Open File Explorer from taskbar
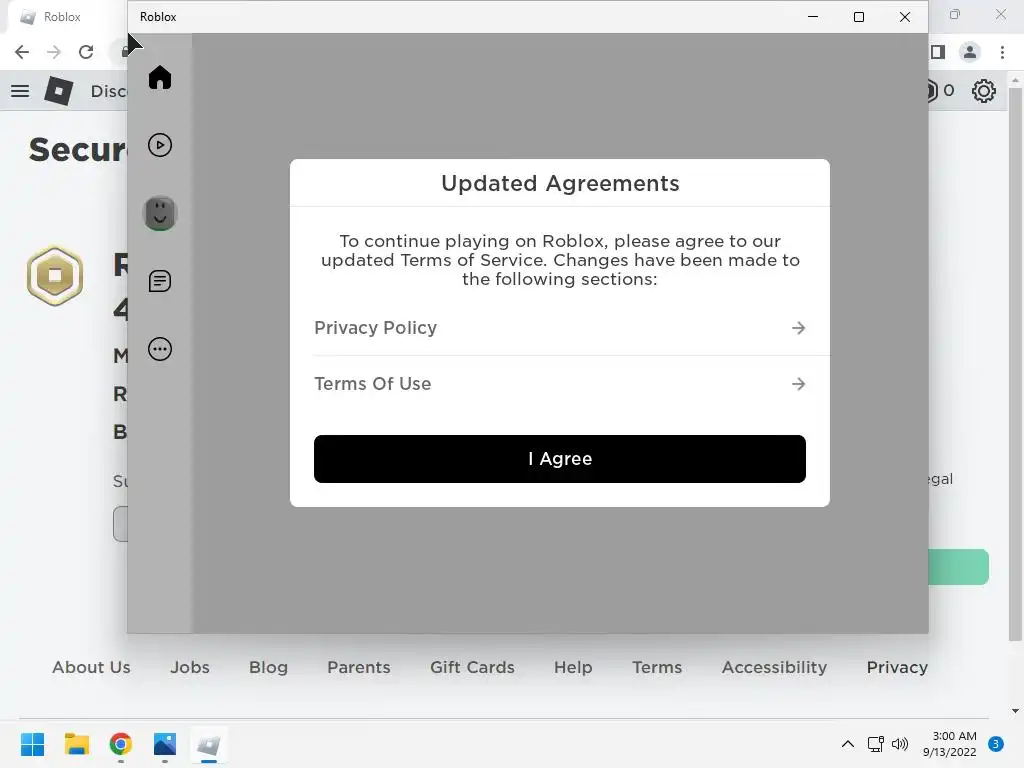This screenshot has height=768, width=1024. tap(76, 744)
